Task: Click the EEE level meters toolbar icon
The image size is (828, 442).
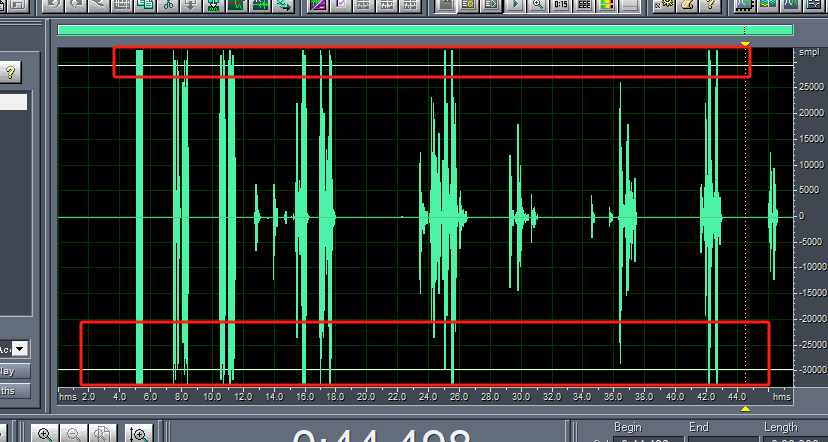Action: [x=584, y=4]
